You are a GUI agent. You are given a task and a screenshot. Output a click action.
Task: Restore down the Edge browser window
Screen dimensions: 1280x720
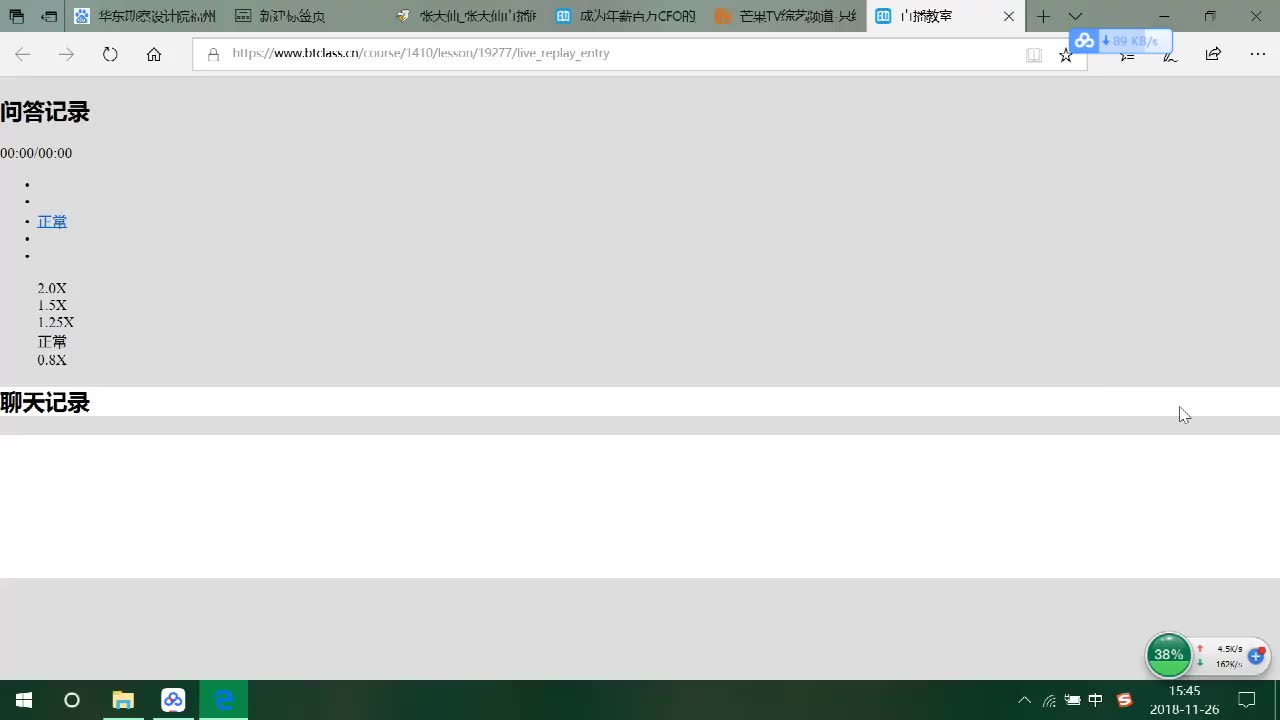tap(1210, 16)
